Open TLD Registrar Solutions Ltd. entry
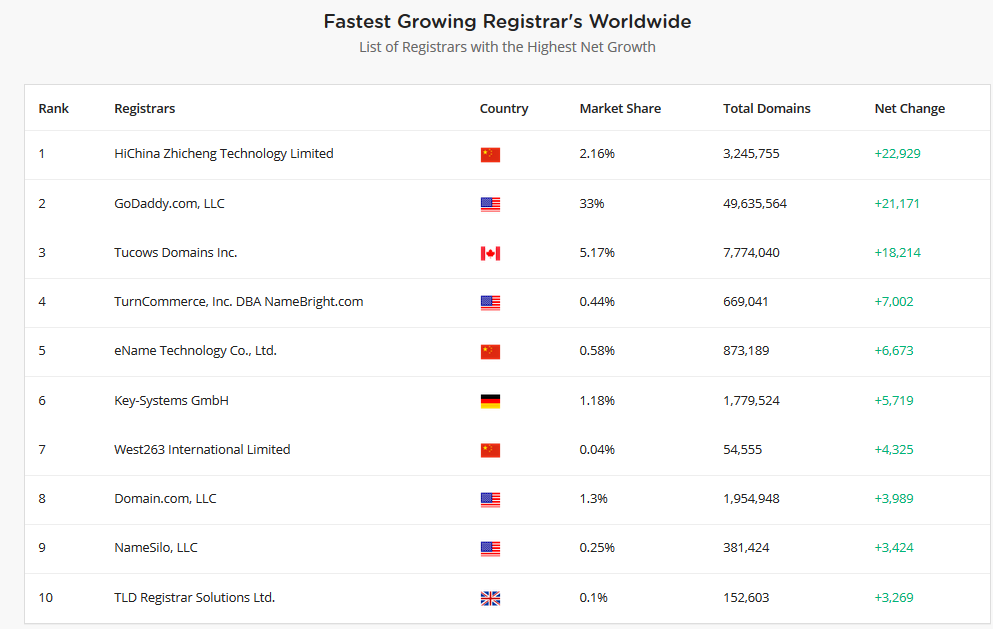Viewport: 993px width, 629px height. point(194,597)
